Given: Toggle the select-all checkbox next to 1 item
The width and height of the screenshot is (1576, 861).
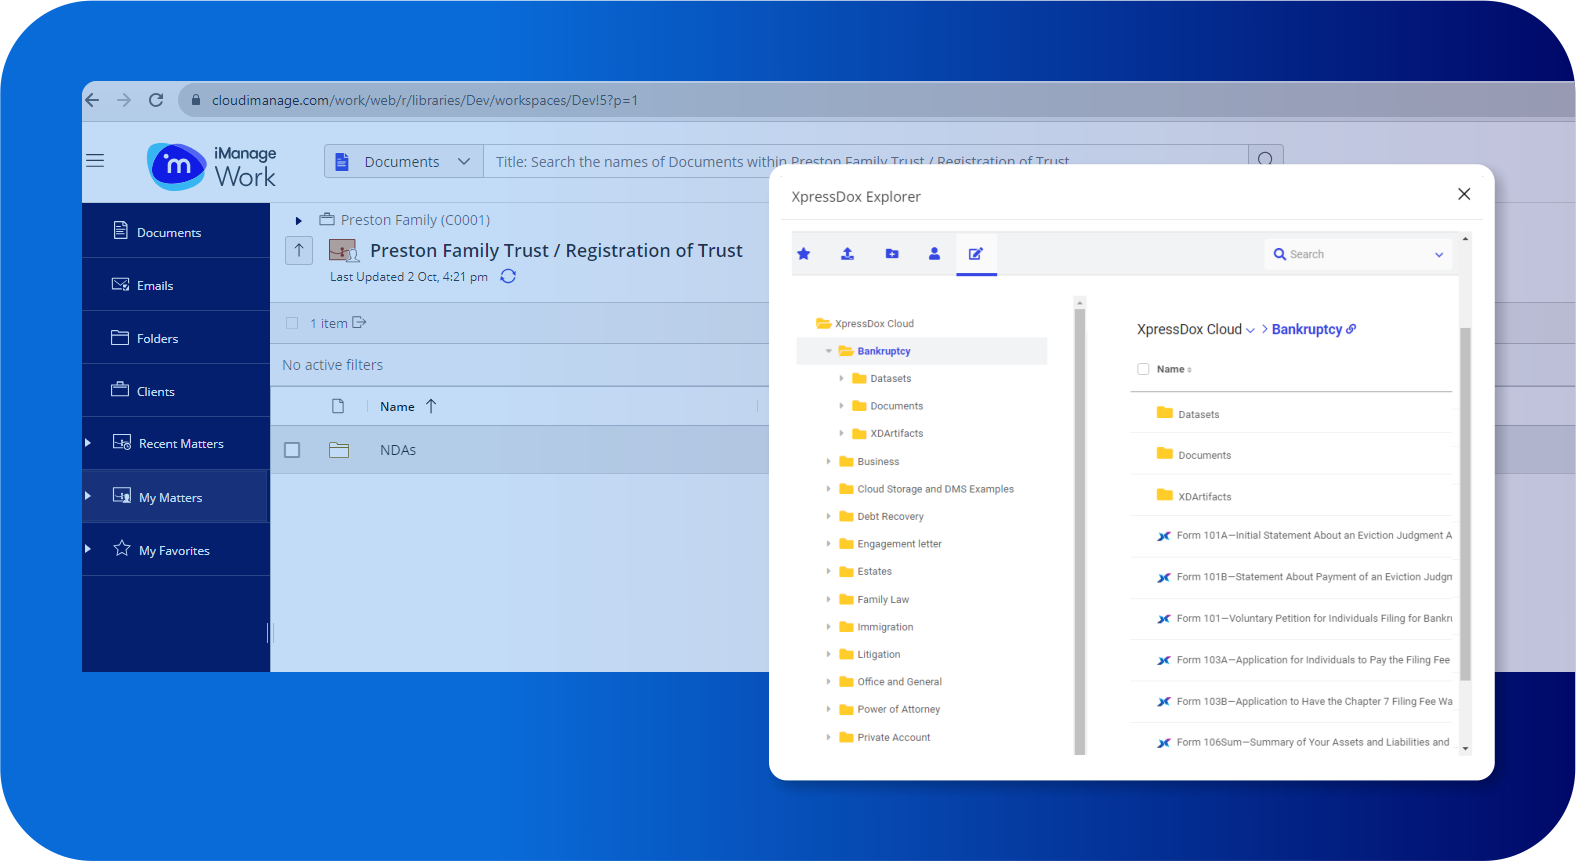Looking at the screenshot, I should [x=292, y=323].
